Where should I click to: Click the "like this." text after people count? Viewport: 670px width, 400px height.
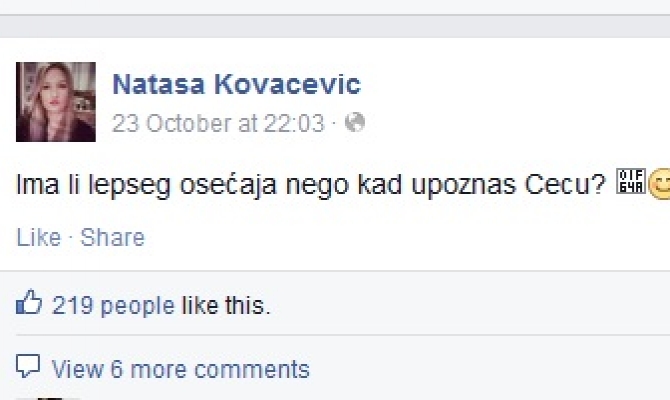click(x=226, y=306)
